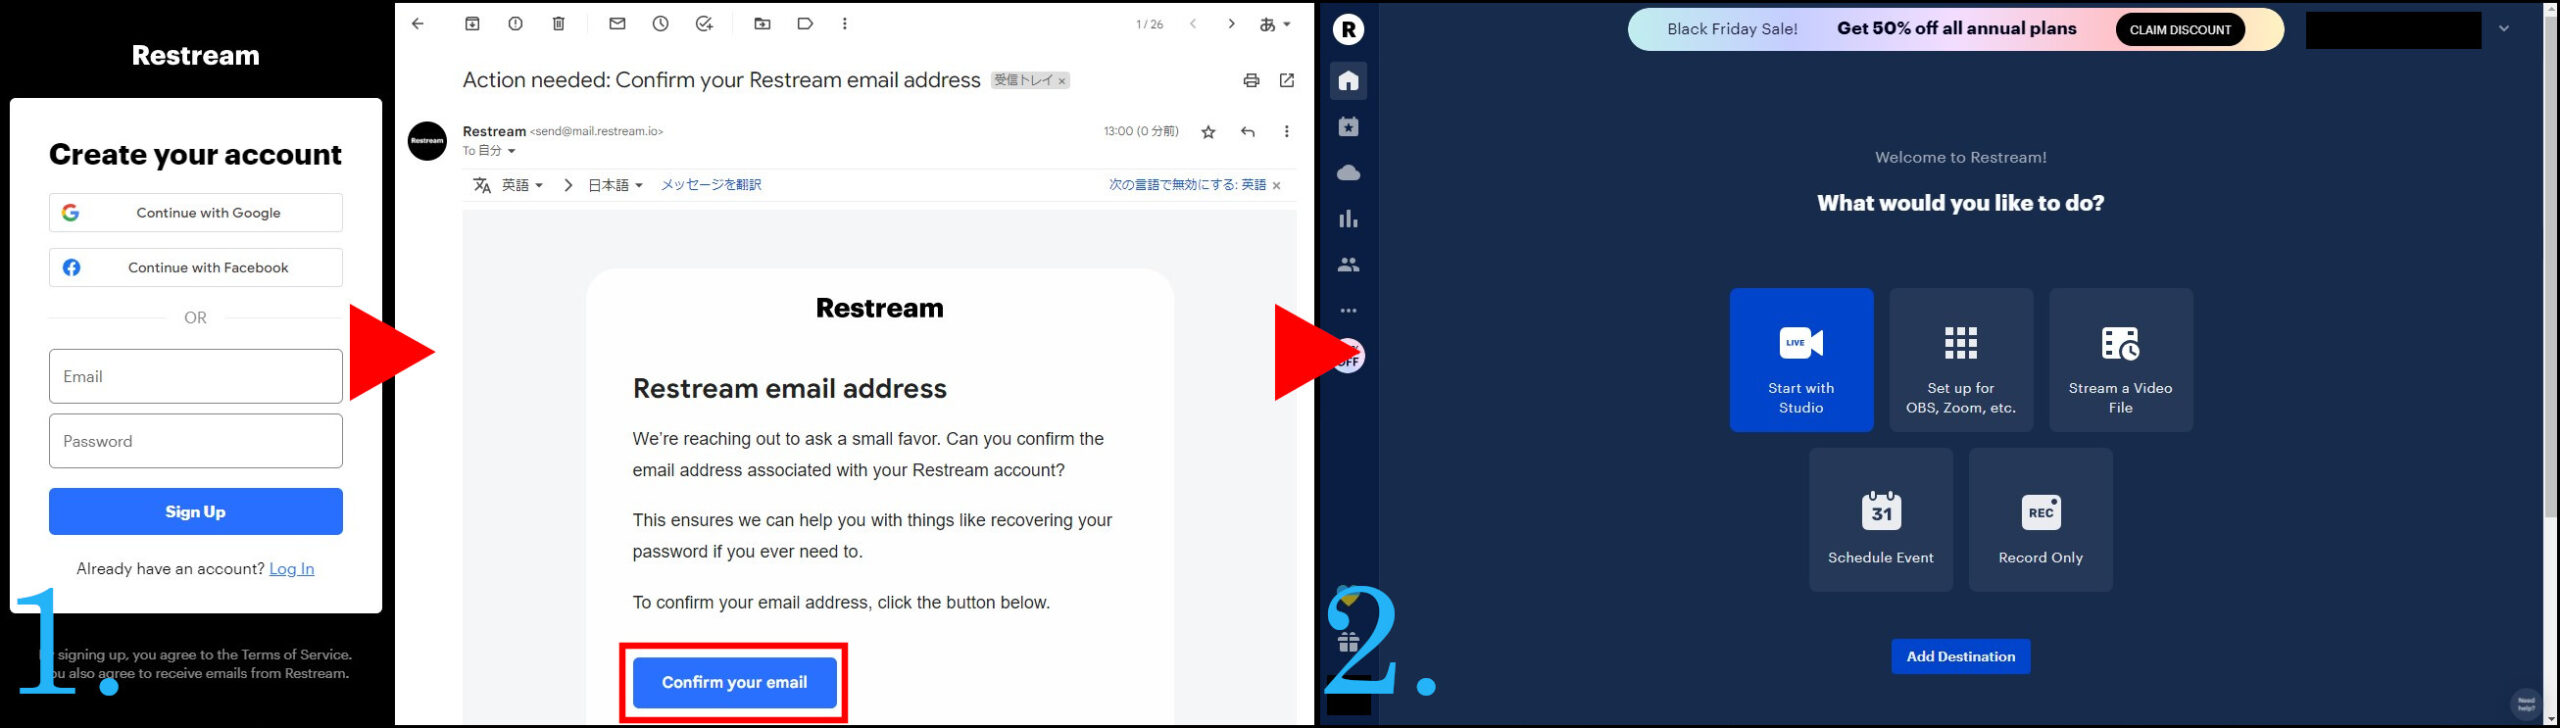Focus the Email input field
This screenshot has width=2560, height=728.
(196, 377)
